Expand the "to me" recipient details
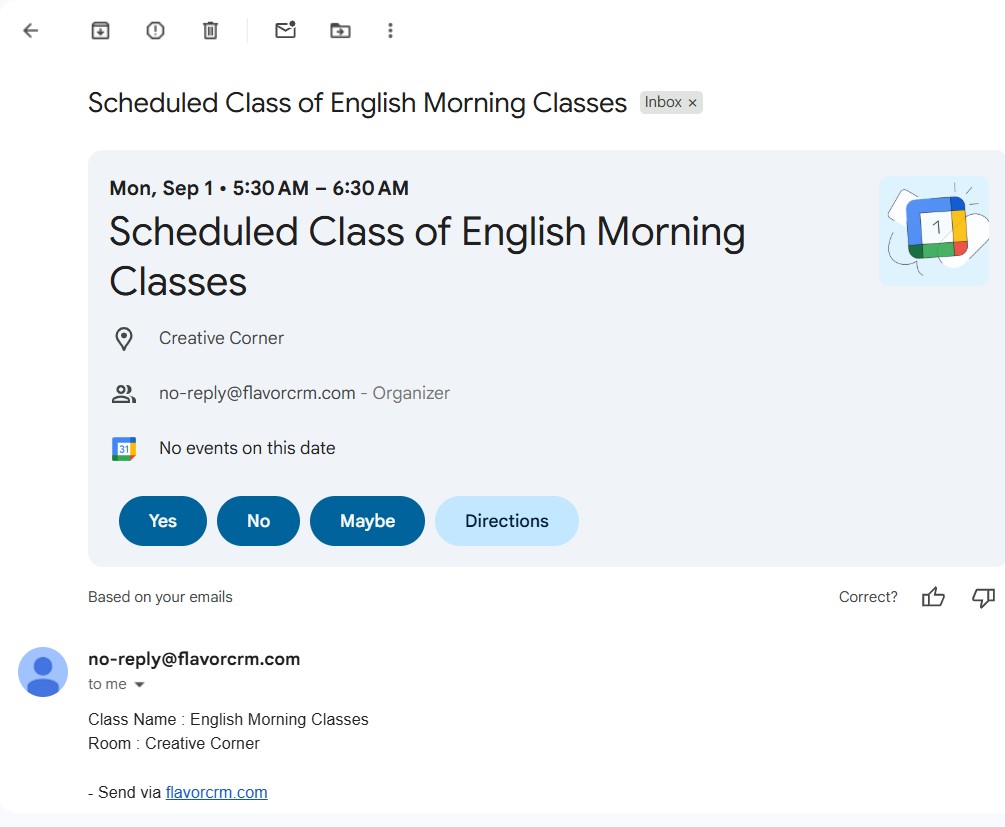Screen dimensions: 1005x827 tap(139, 685)
